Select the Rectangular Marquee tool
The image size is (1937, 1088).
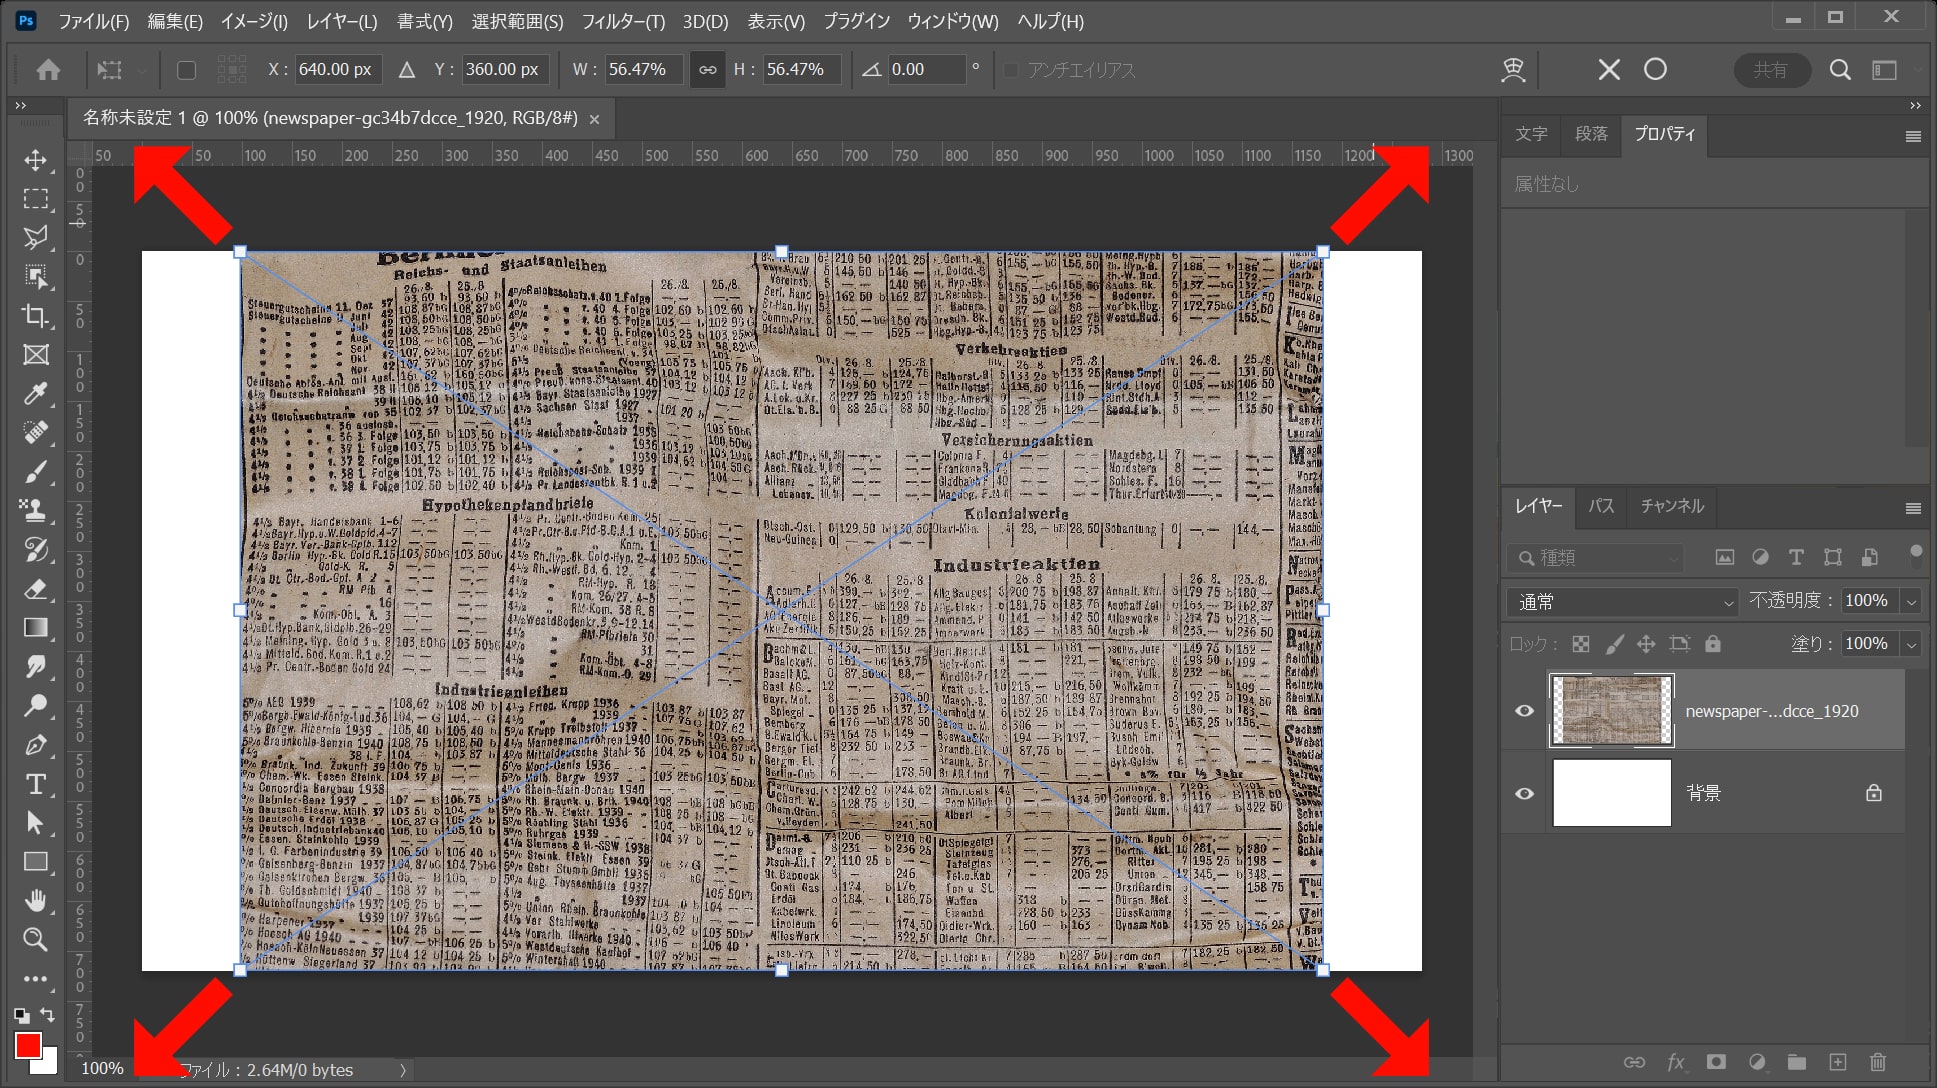36,199
